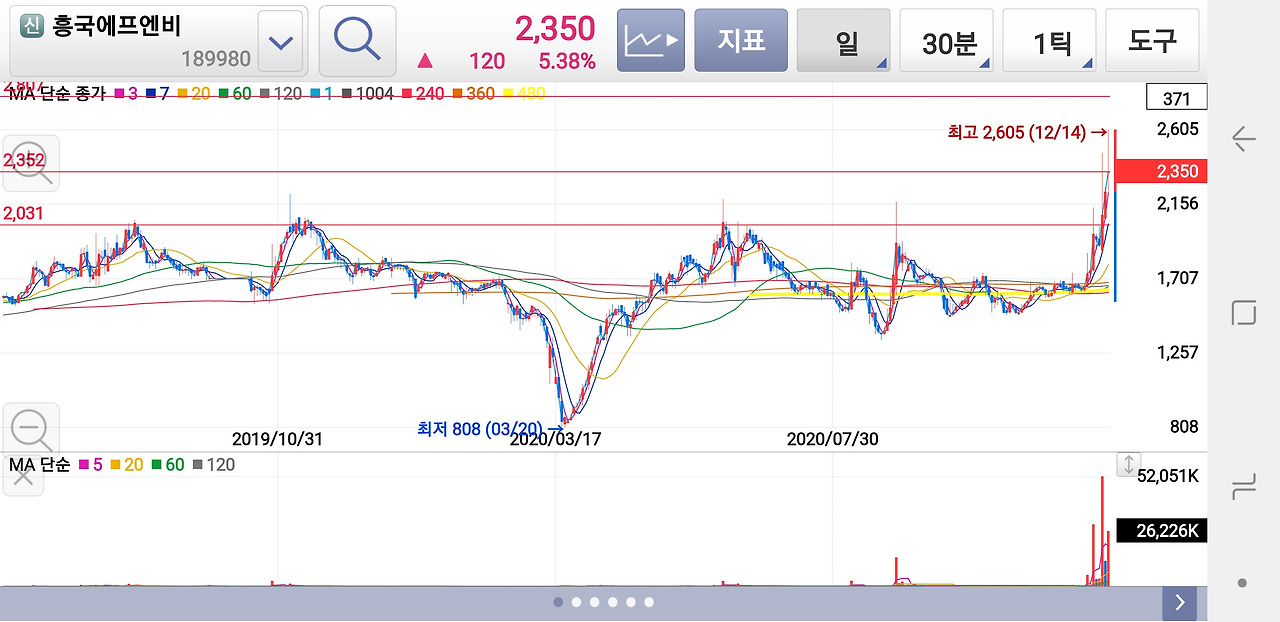The image size is (1280, 622).
Task: Zoom out on the chart
Action: 30,430
